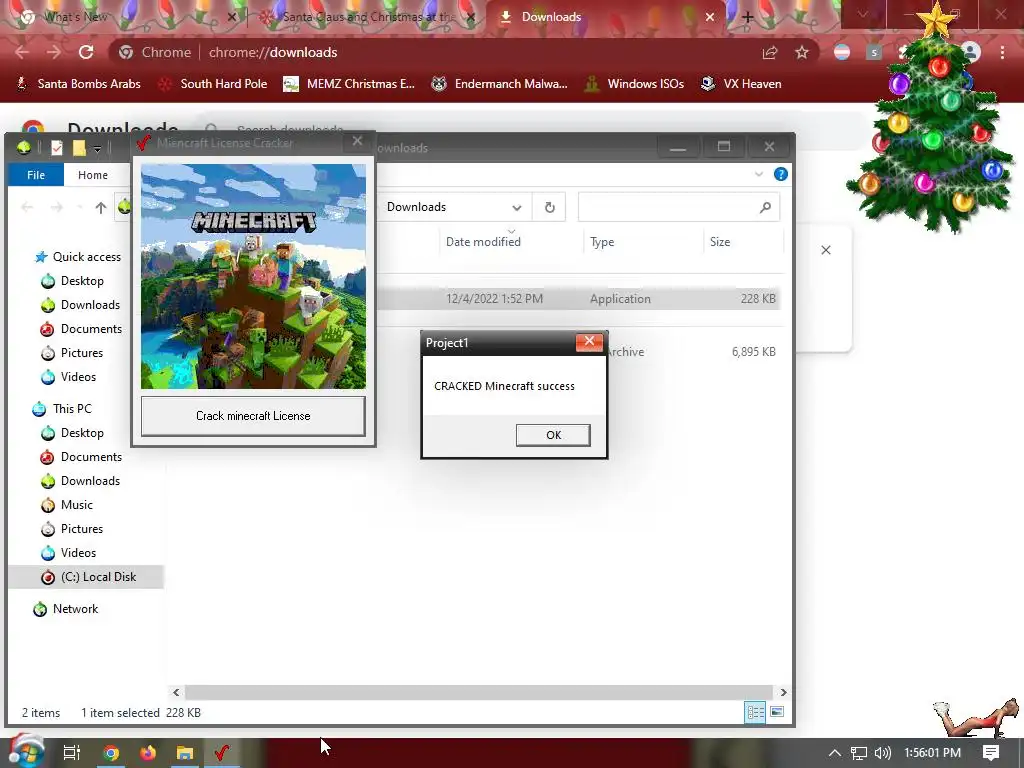This screenshot has width=1024, height=768.
Task: Open the Home ribbon tab in Explorer
Action: 93,175
